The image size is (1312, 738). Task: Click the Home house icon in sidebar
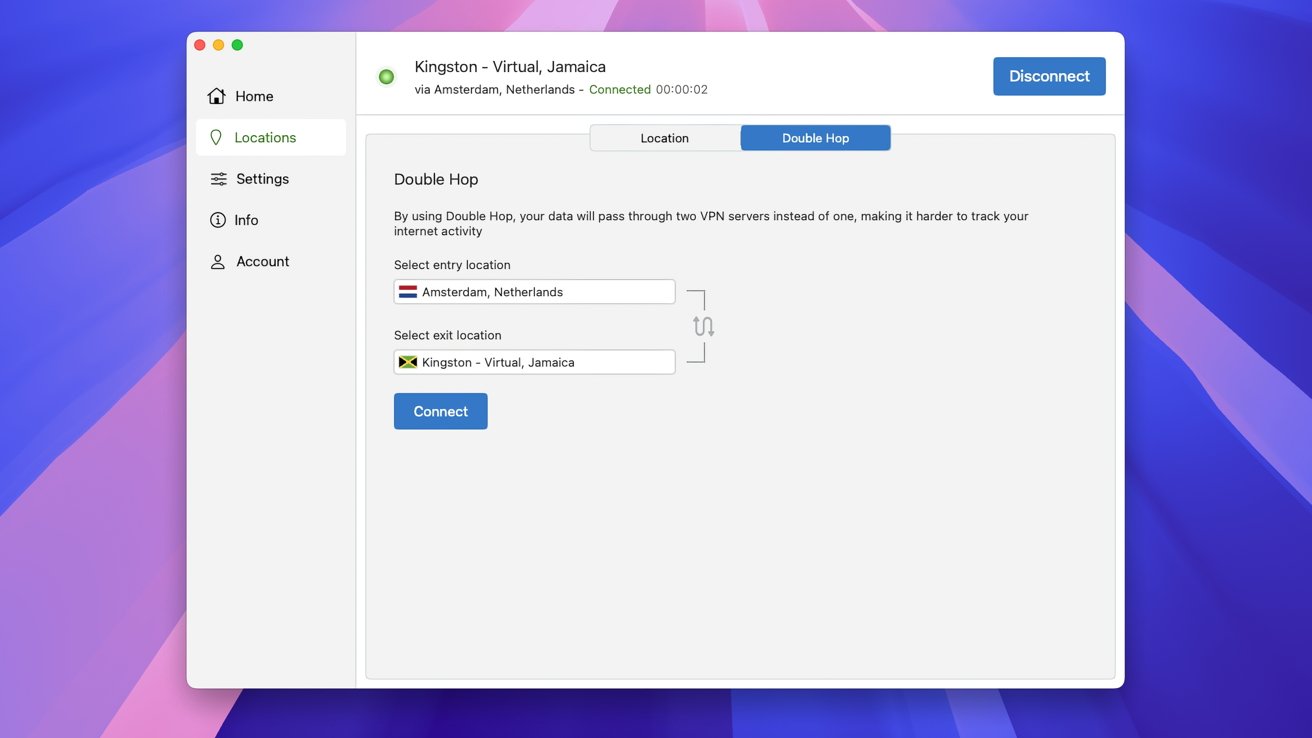click(x=216, y=96)
